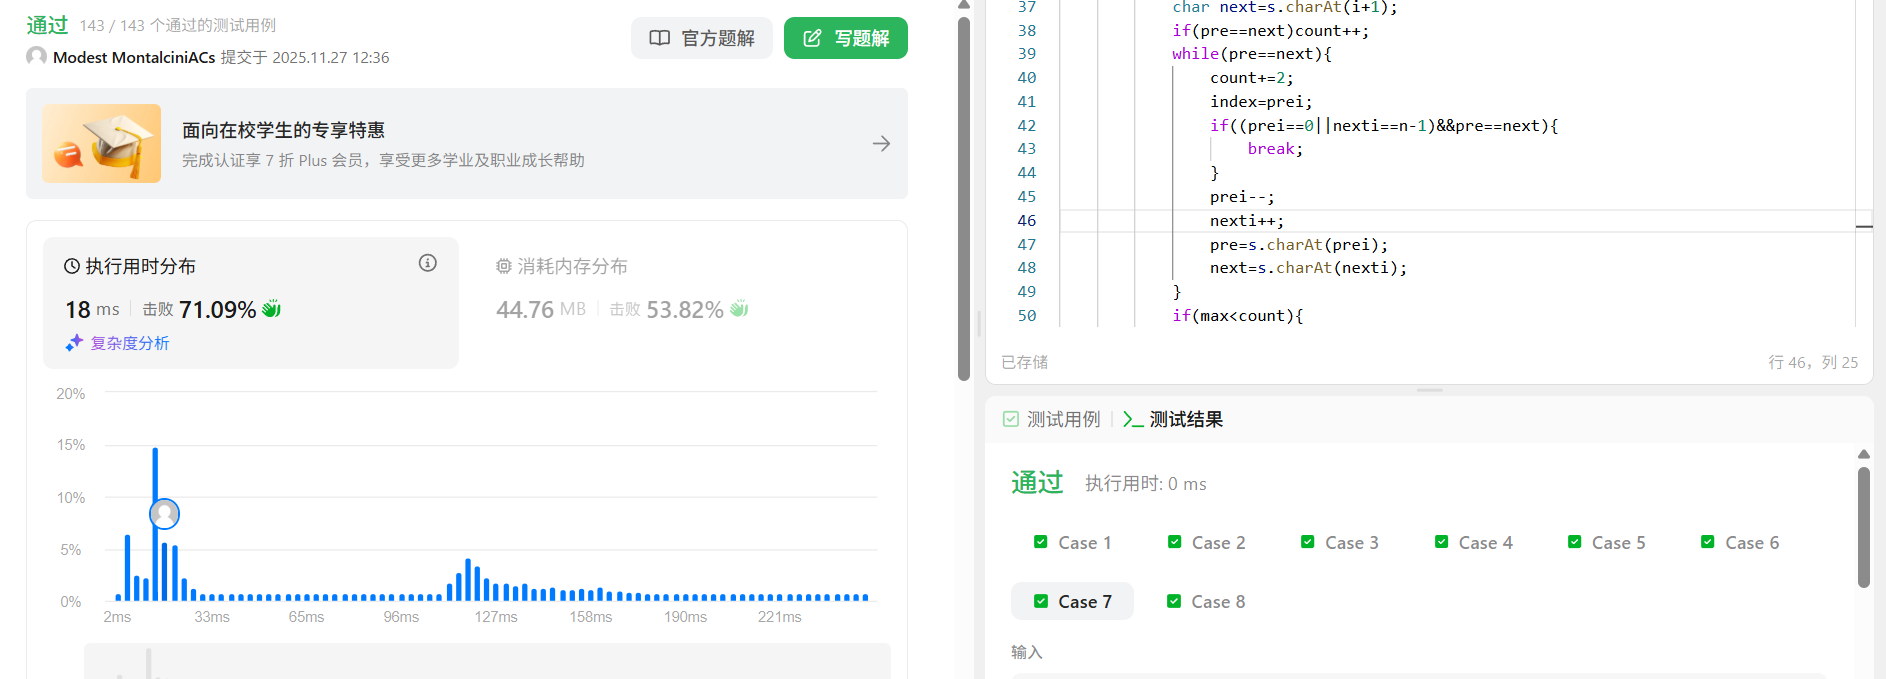Place cursor on line nexti++;

[x=1247, y=220]
